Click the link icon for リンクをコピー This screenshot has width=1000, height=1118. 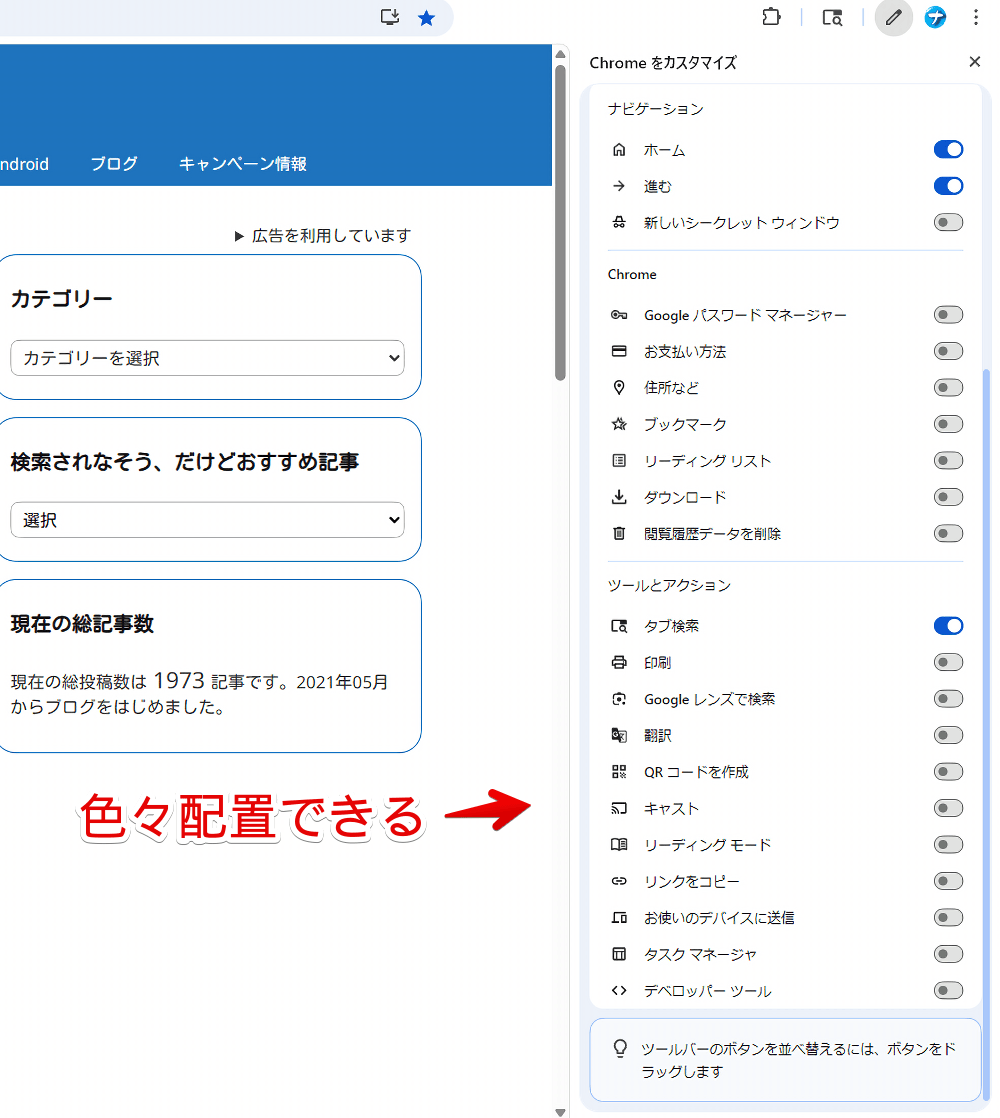coord(619,881)
